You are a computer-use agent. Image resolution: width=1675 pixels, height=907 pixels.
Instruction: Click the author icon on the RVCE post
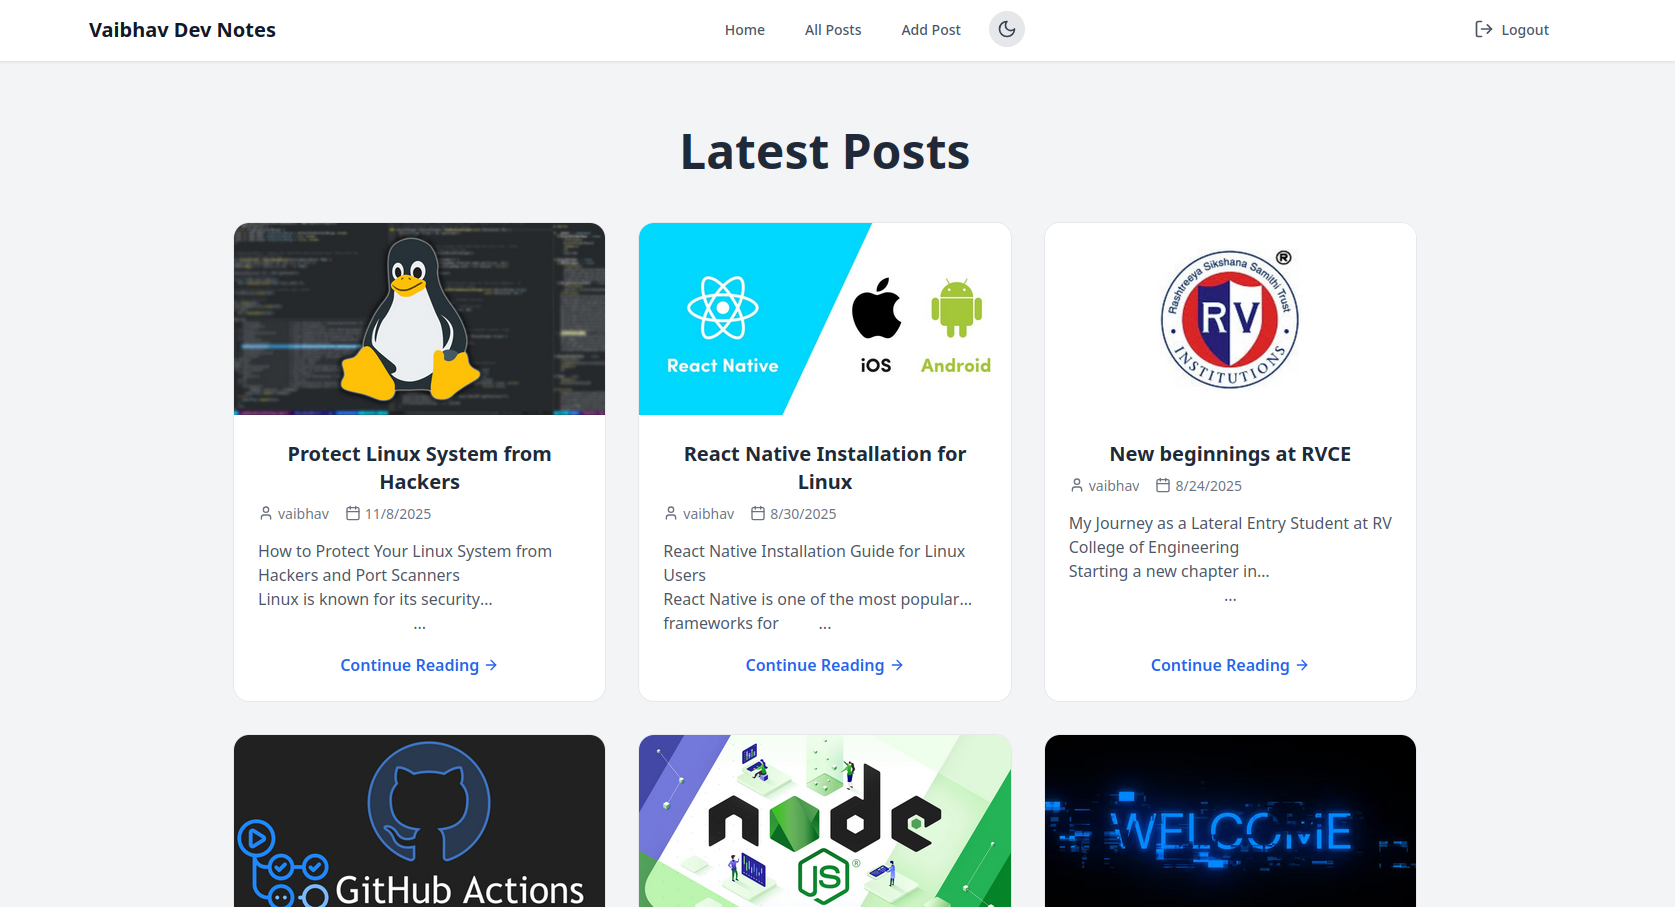tap(1076, 485)
